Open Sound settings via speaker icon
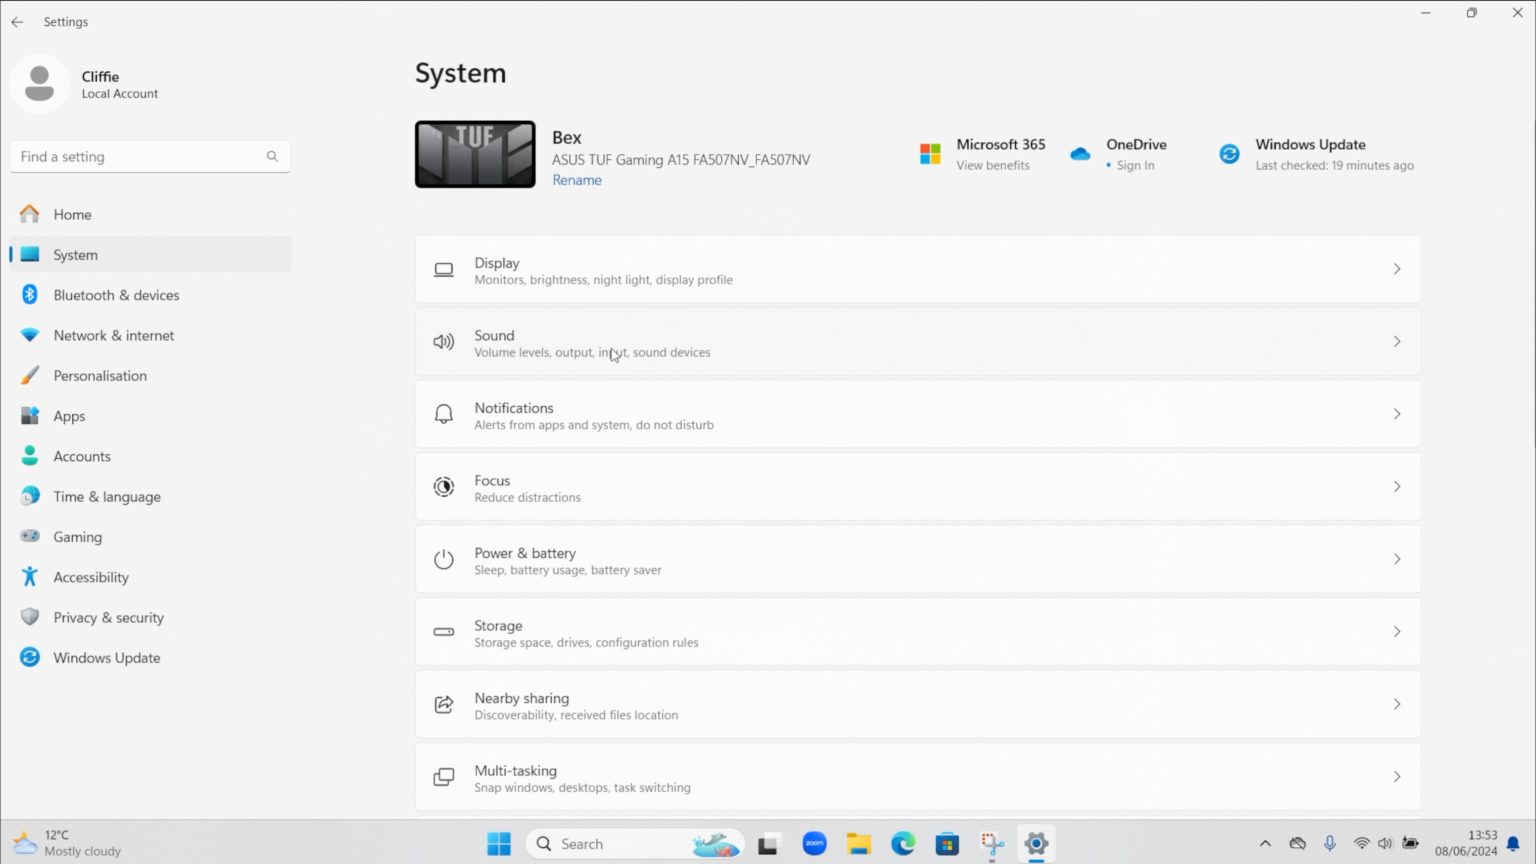 point(443,341)
